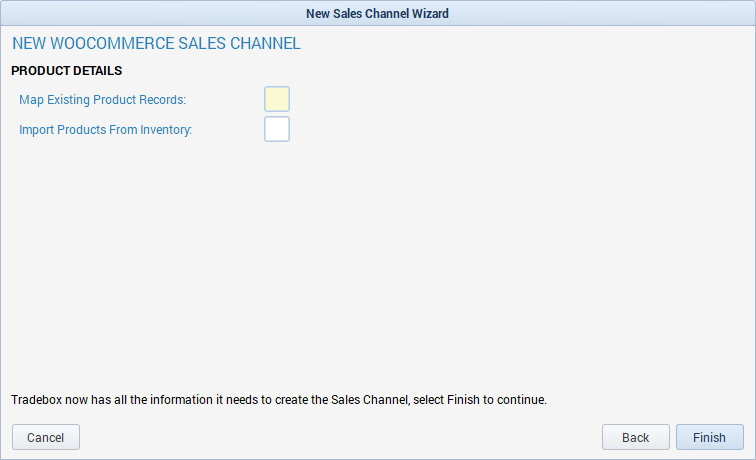This screenshot has width=756, height=460.
Task: Click the New Sales Channel Wizard title bar
Action: (x=378, y=13)
